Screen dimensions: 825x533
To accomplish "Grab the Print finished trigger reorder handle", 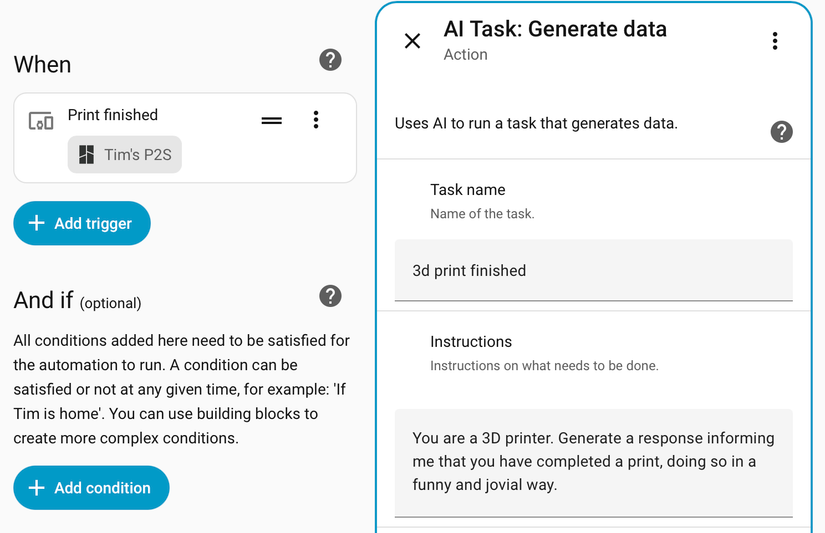I will (x=271, y=120).
